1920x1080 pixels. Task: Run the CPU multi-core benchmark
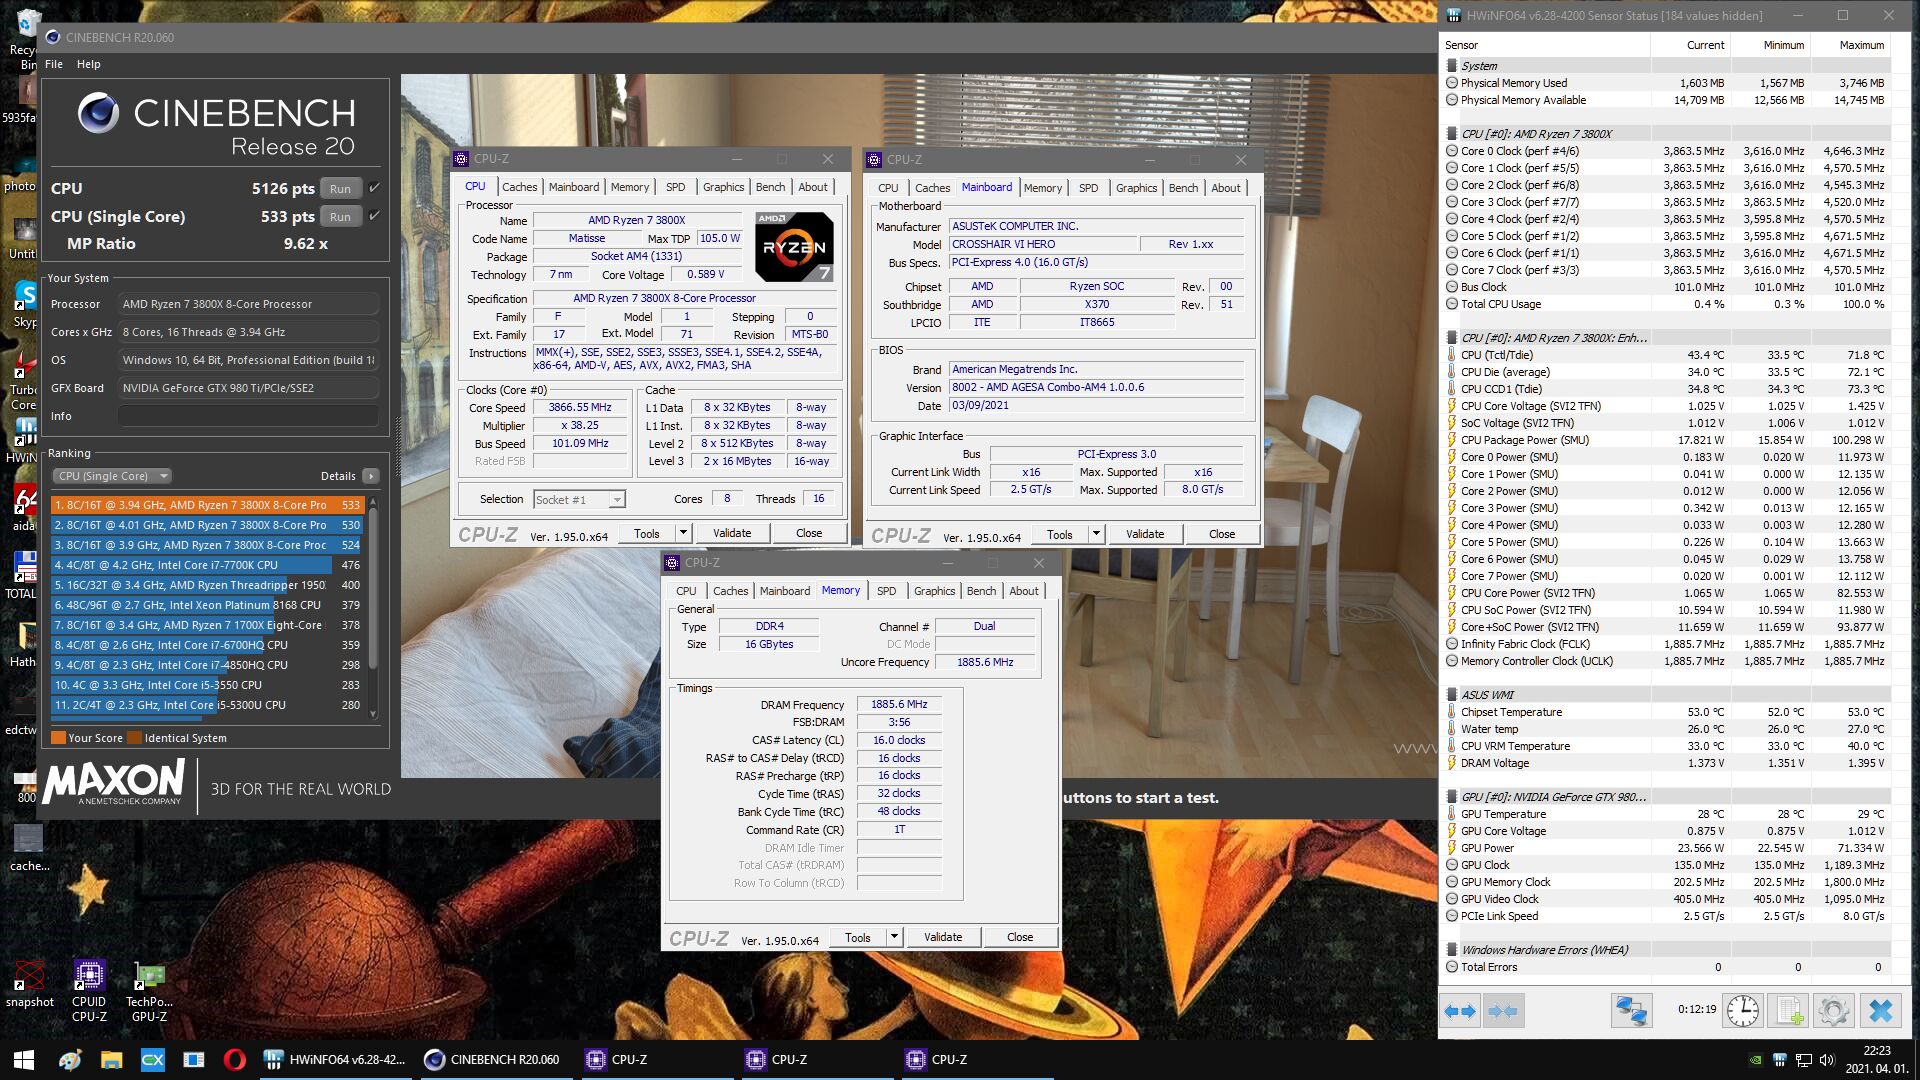tap(340, 188)
